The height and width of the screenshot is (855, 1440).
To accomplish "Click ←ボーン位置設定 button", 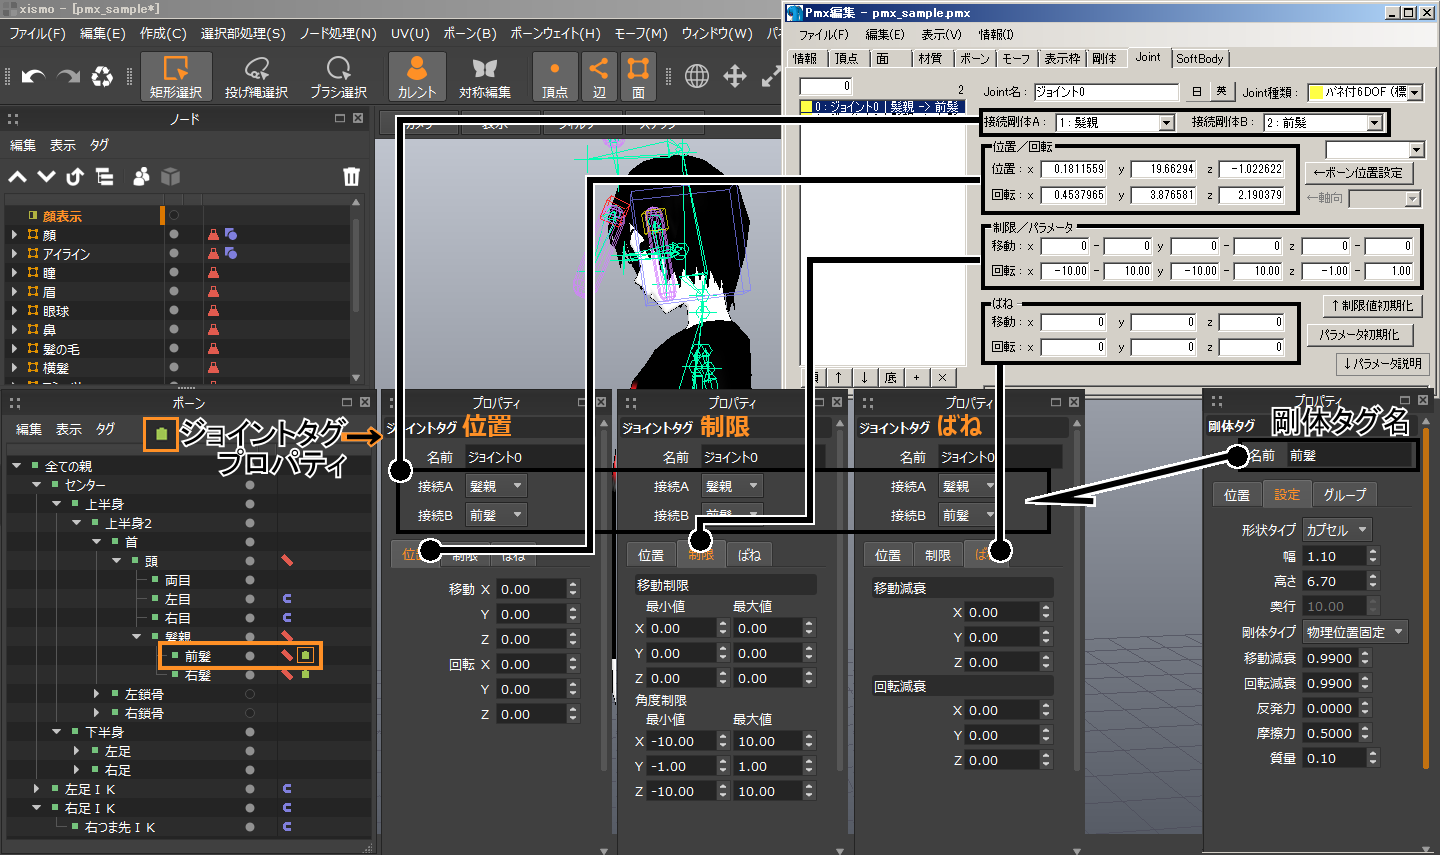I will point(1358,173).
